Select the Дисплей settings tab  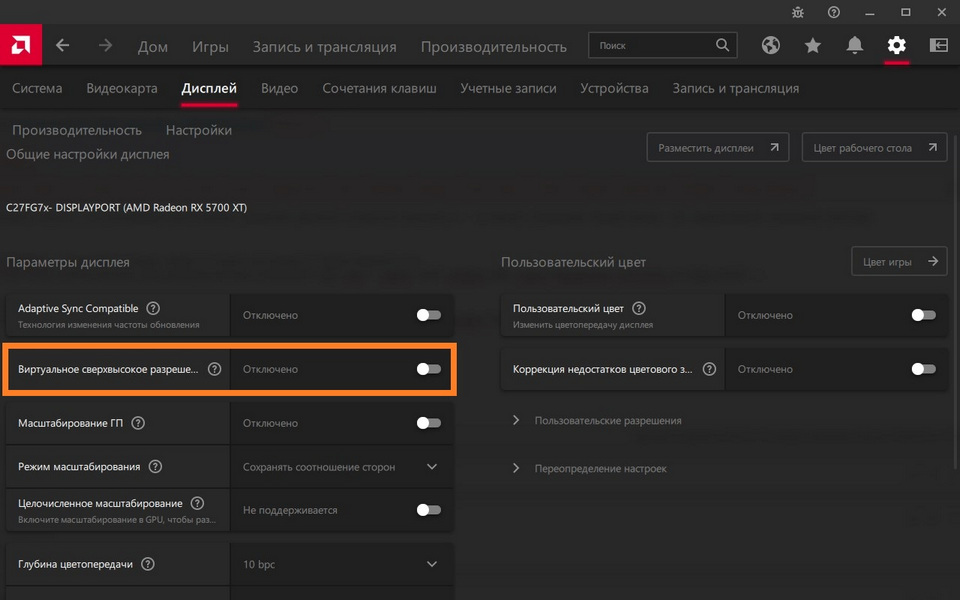coord(209,88)
